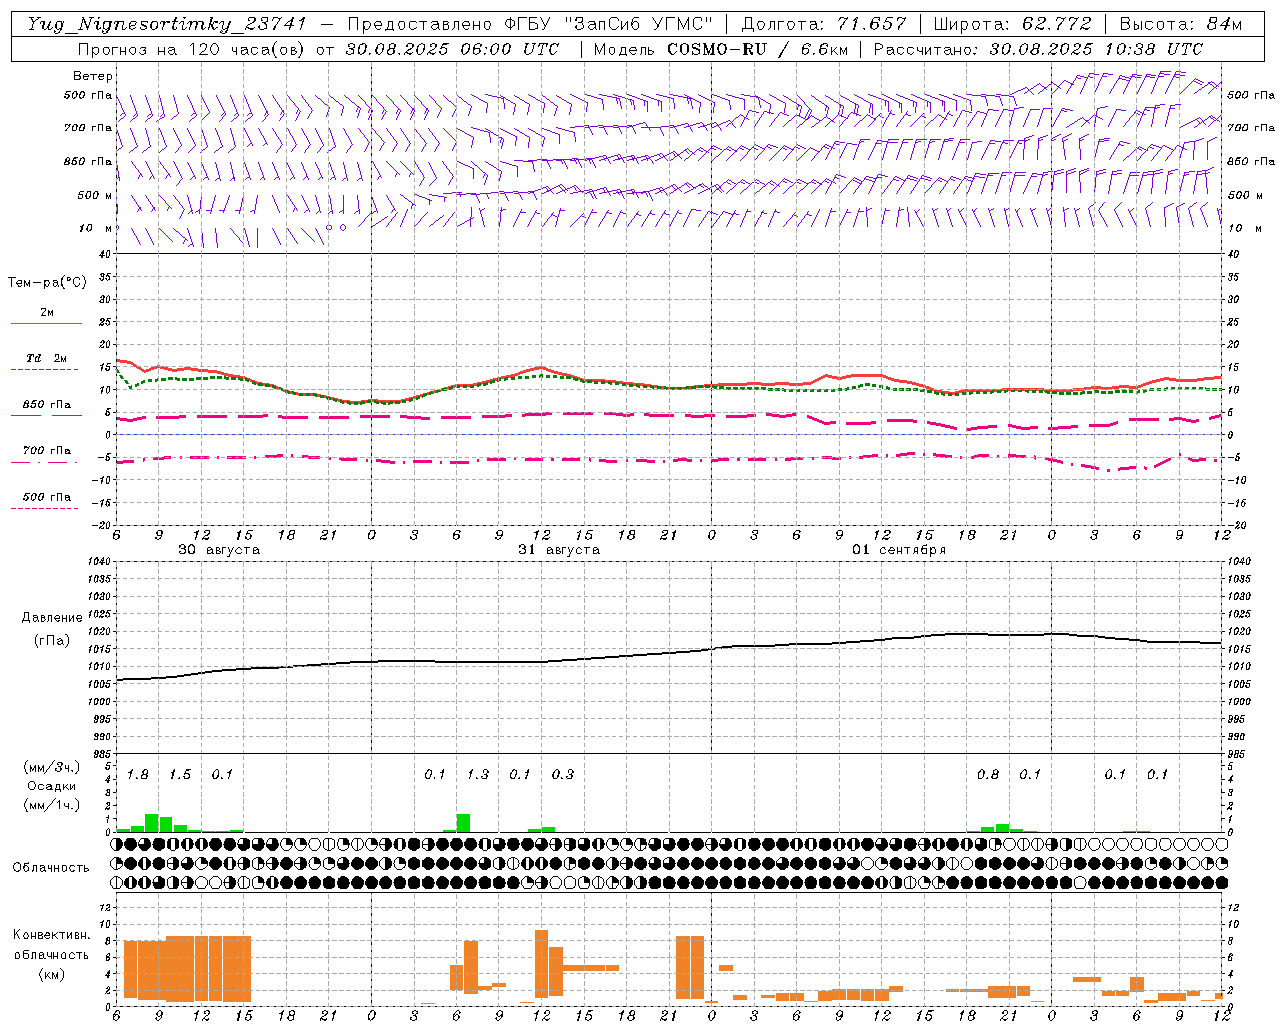Select the 700 гПа temperature legend entry
This screenshot has width=1280, height=1024.
[x=47, y=451]
